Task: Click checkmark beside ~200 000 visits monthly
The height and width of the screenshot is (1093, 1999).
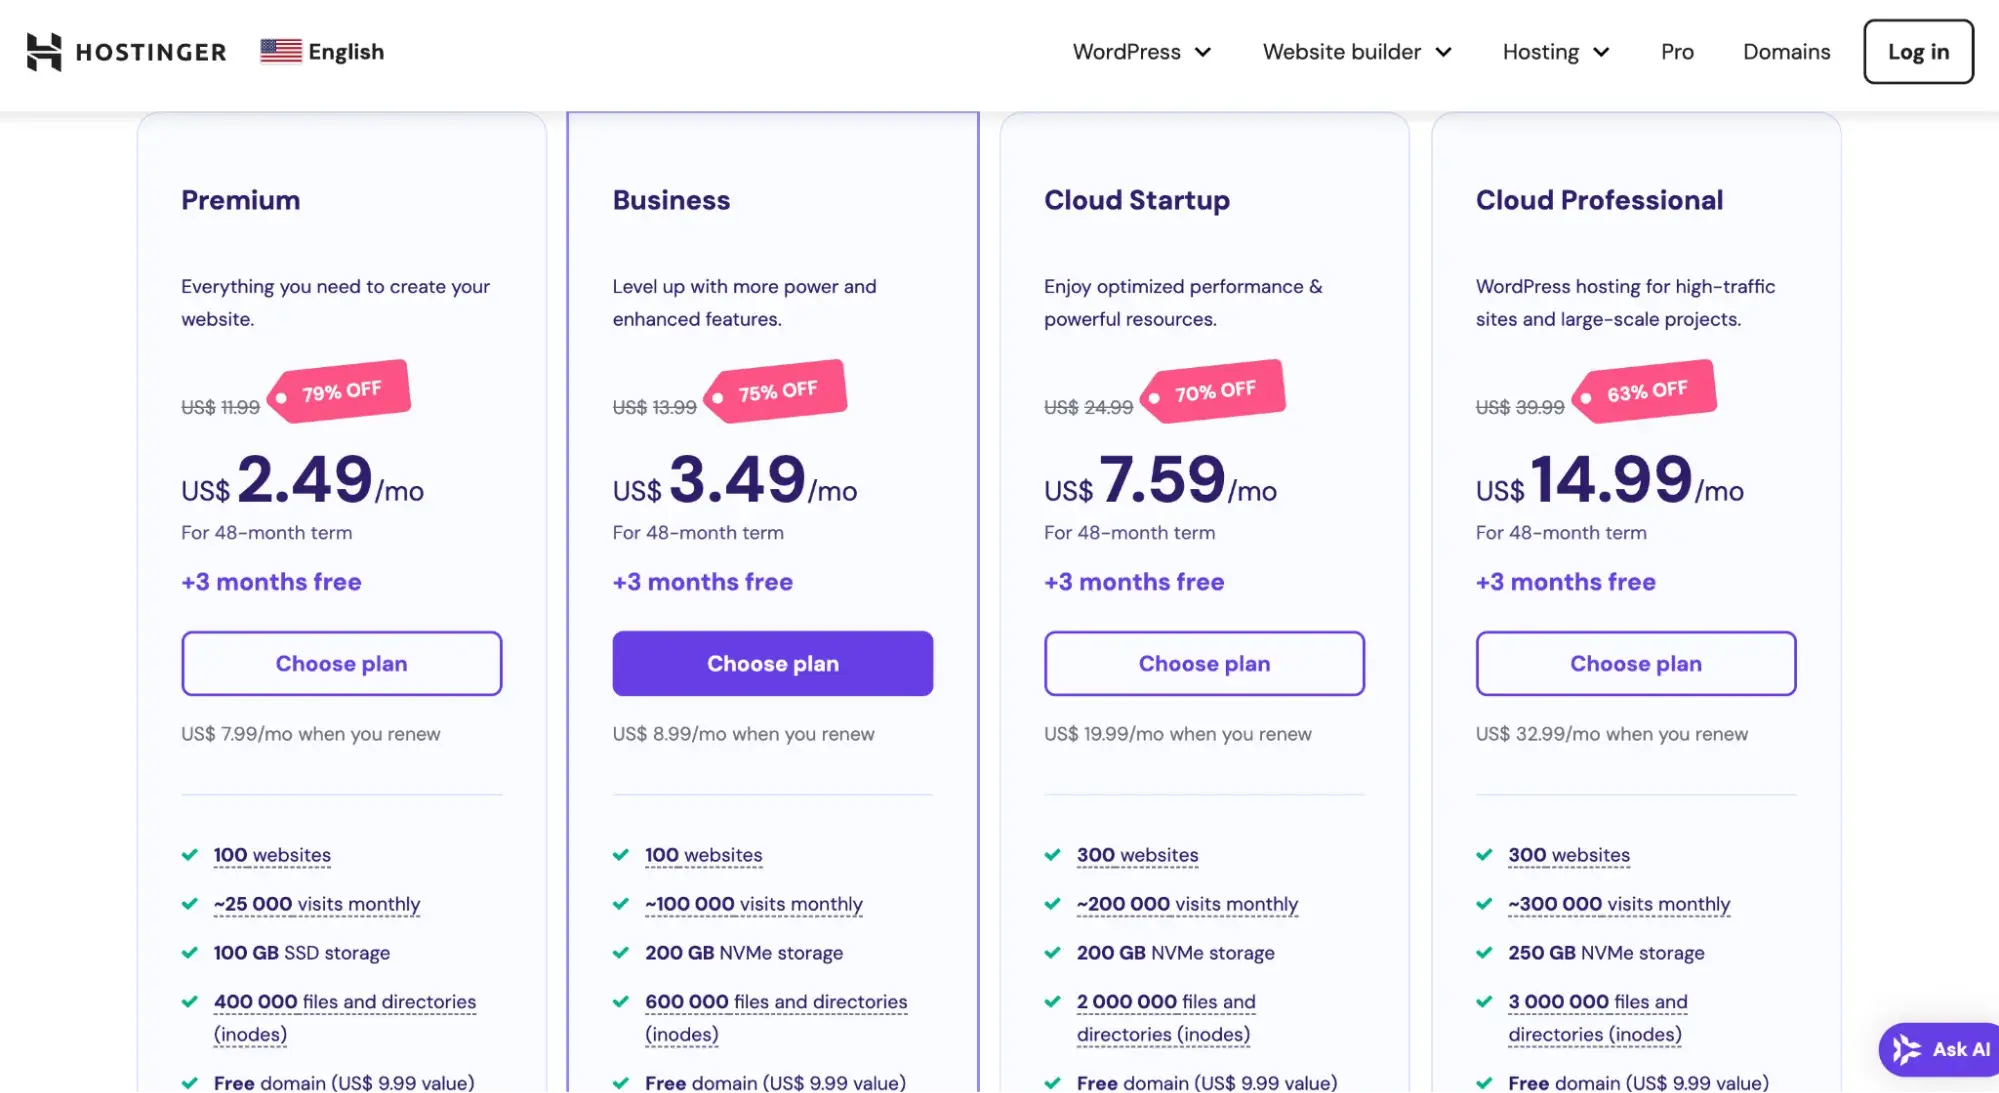Action: [1053, 904]
